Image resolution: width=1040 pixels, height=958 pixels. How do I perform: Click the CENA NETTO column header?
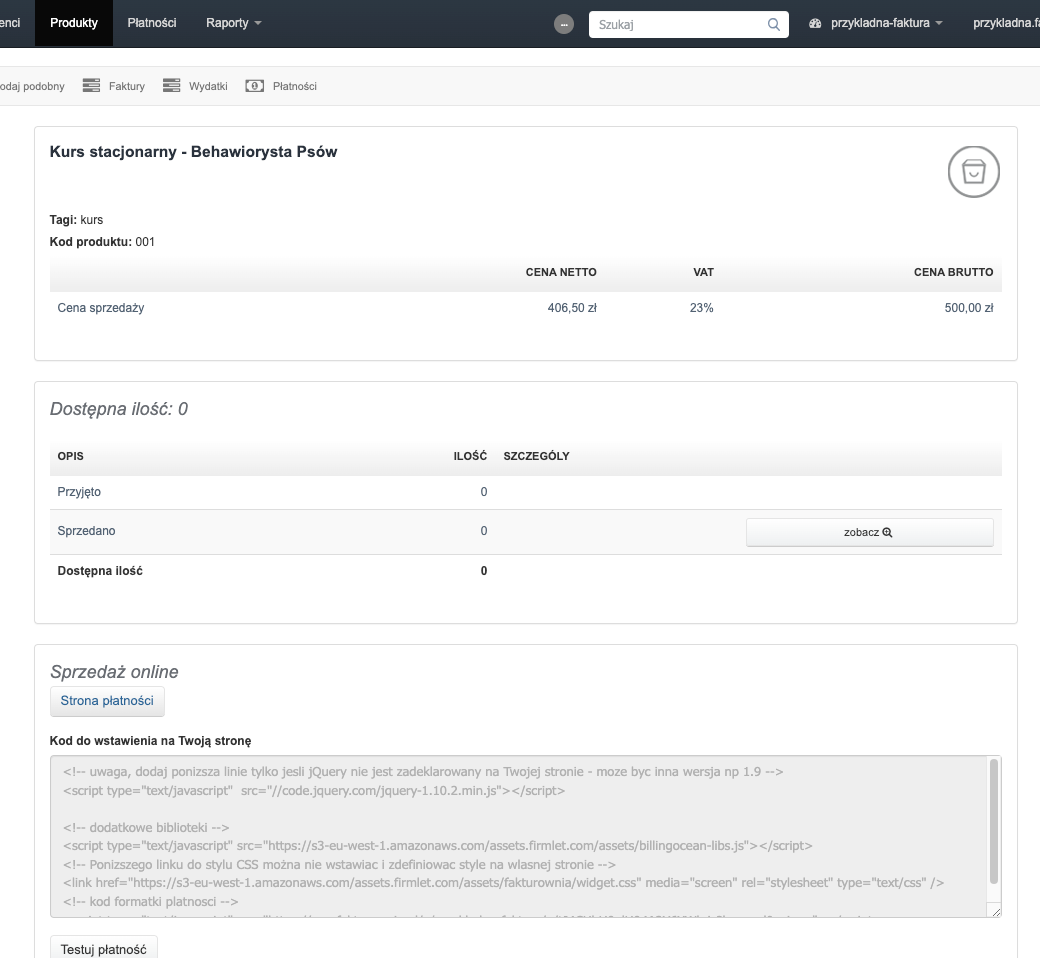pos(561,272)
